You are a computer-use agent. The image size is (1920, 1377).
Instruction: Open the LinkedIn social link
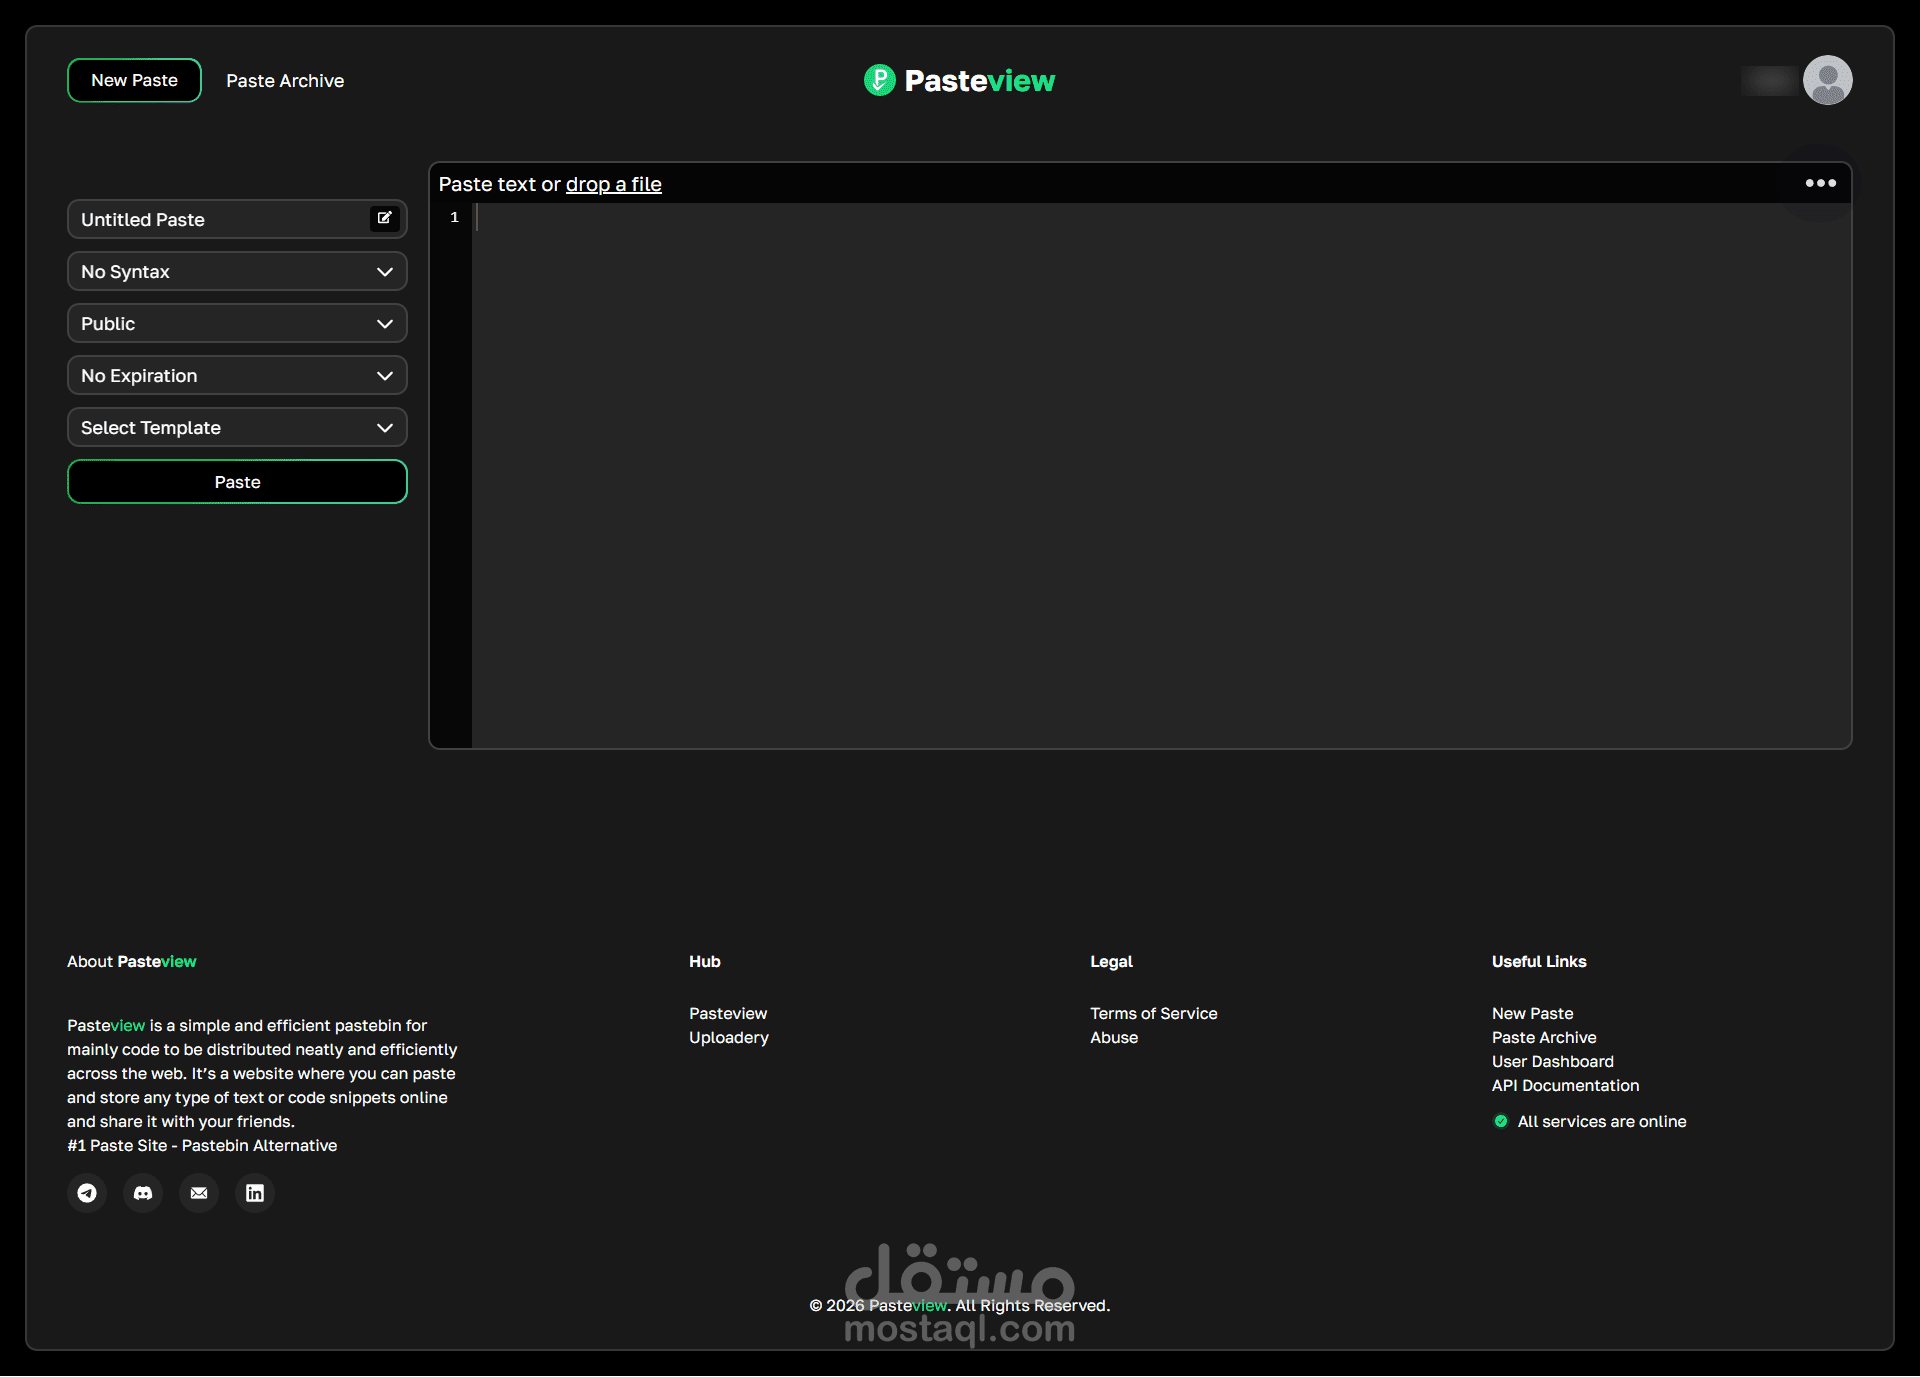(x=255, y=1193)
